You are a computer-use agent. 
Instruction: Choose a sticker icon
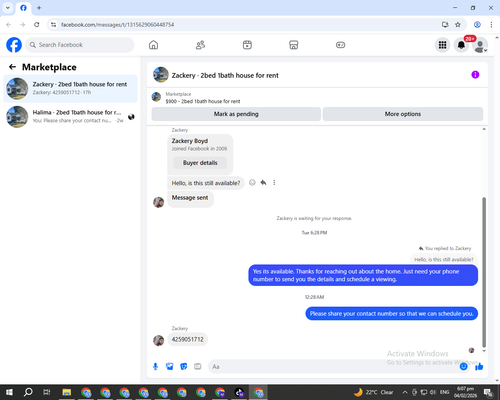184,367
